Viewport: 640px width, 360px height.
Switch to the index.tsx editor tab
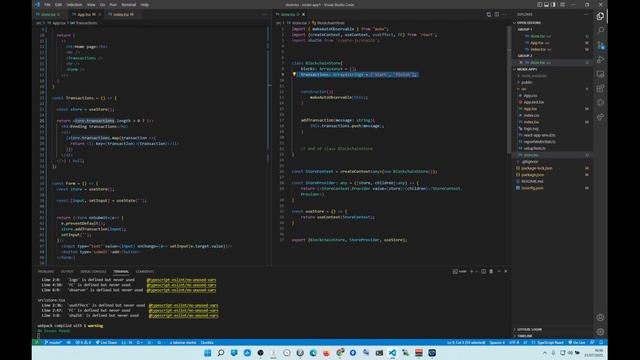123,14
